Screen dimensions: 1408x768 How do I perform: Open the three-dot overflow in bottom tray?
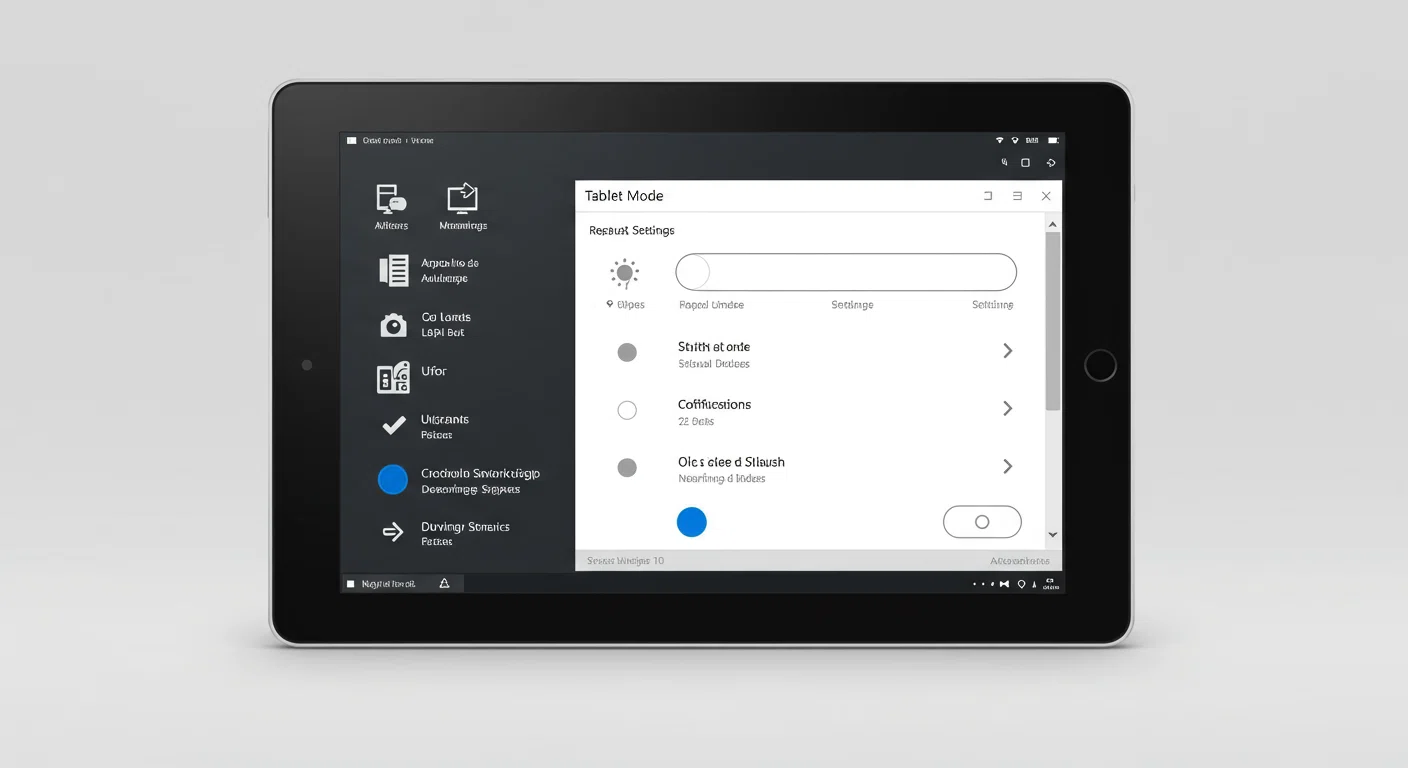[983, 584]
